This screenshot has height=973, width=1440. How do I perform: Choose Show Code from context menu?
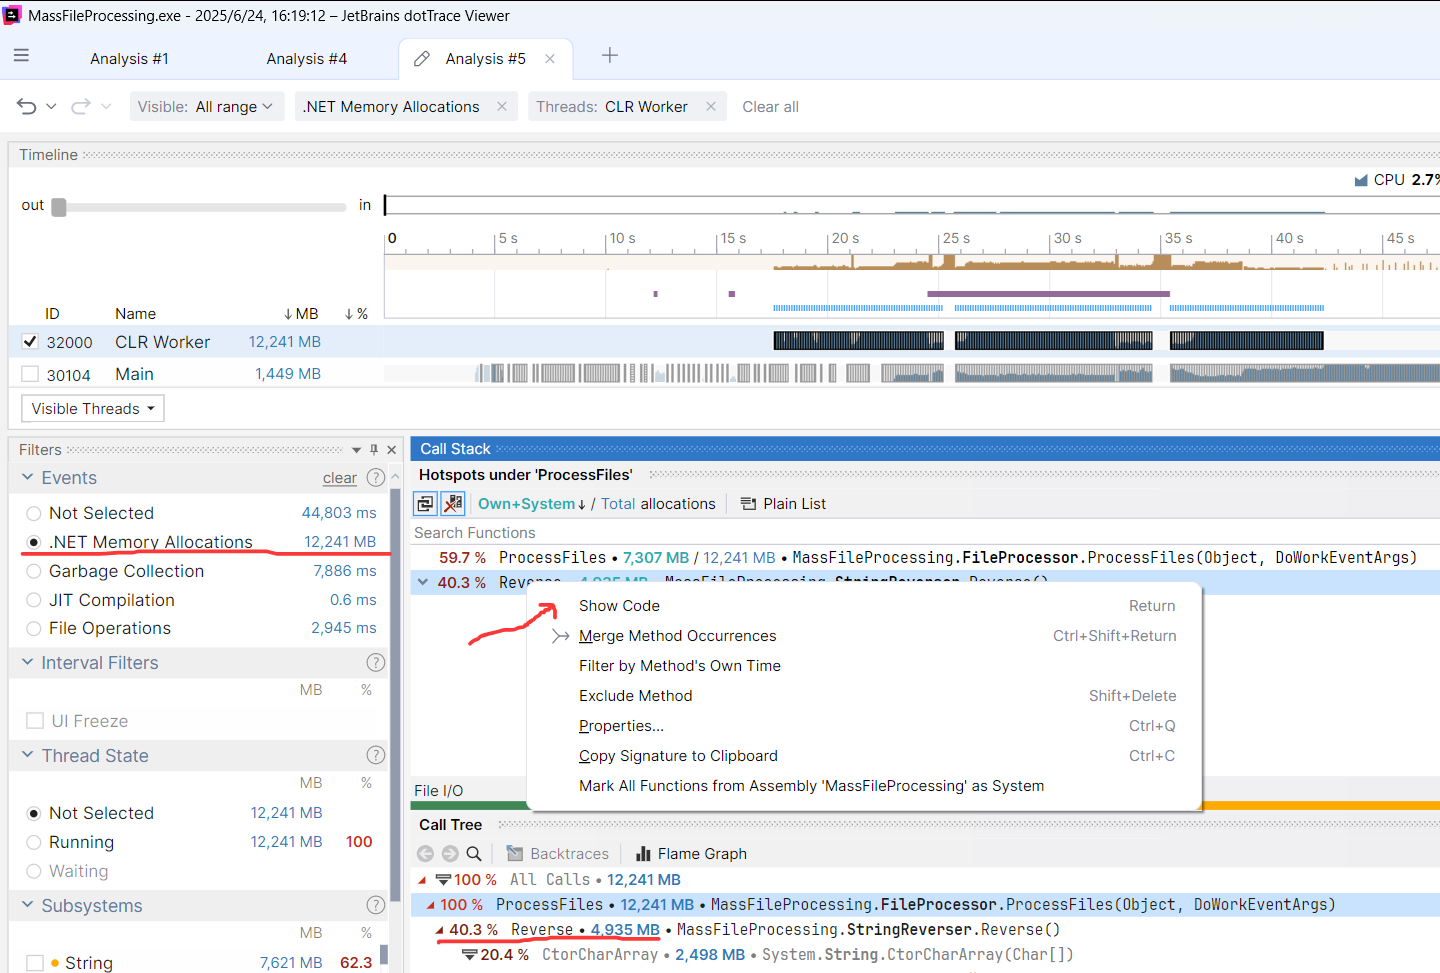619,606
